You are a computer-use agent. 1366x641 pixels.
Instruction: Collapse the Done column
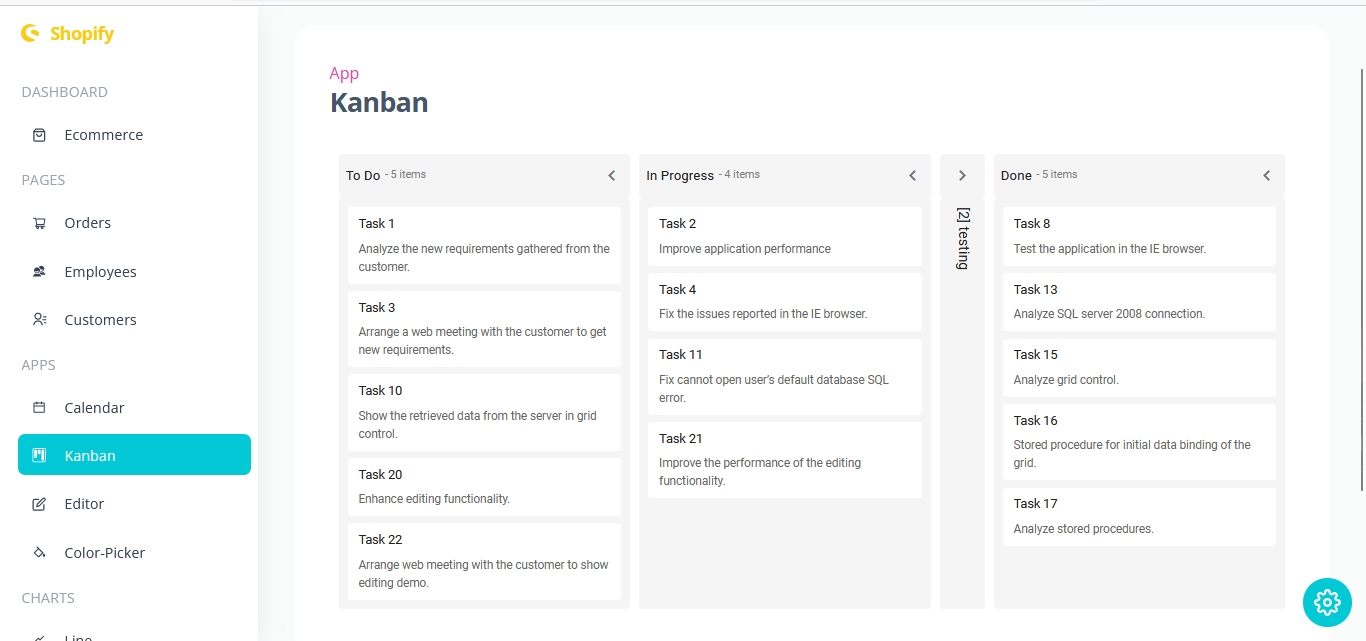[x=1265, y=175]
